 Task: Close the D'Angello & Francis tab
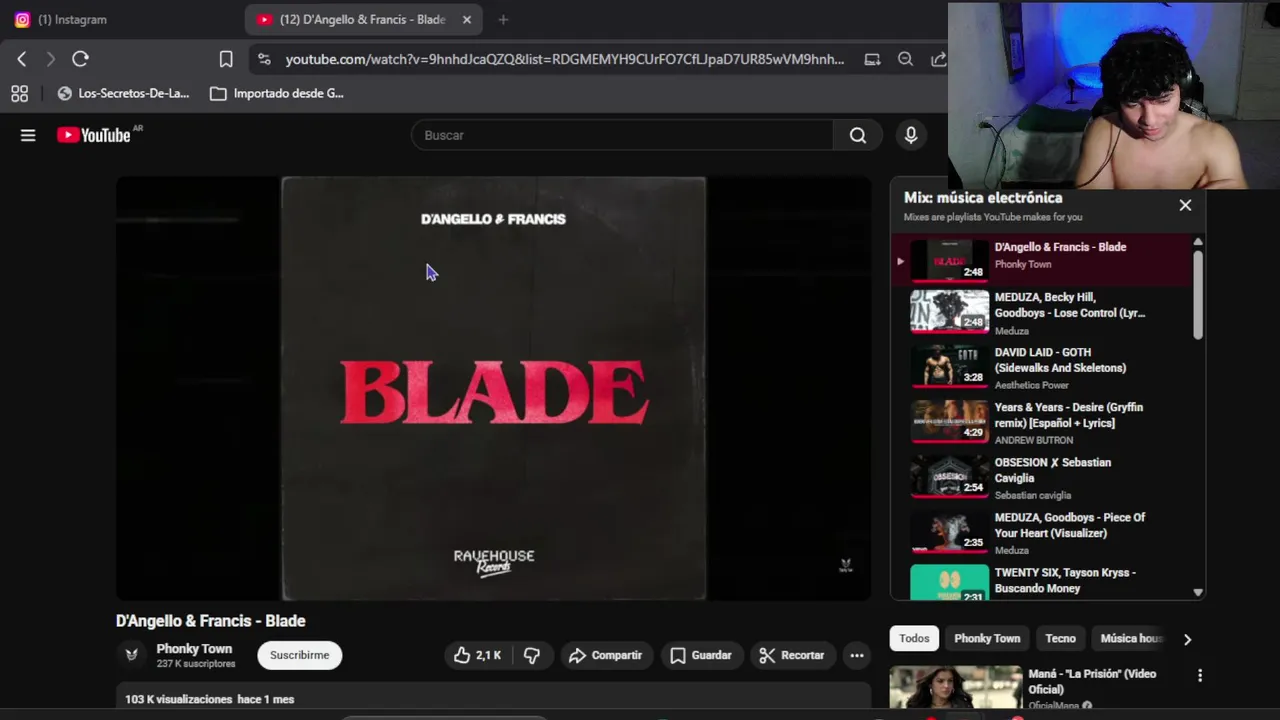[x=466, y=19]
